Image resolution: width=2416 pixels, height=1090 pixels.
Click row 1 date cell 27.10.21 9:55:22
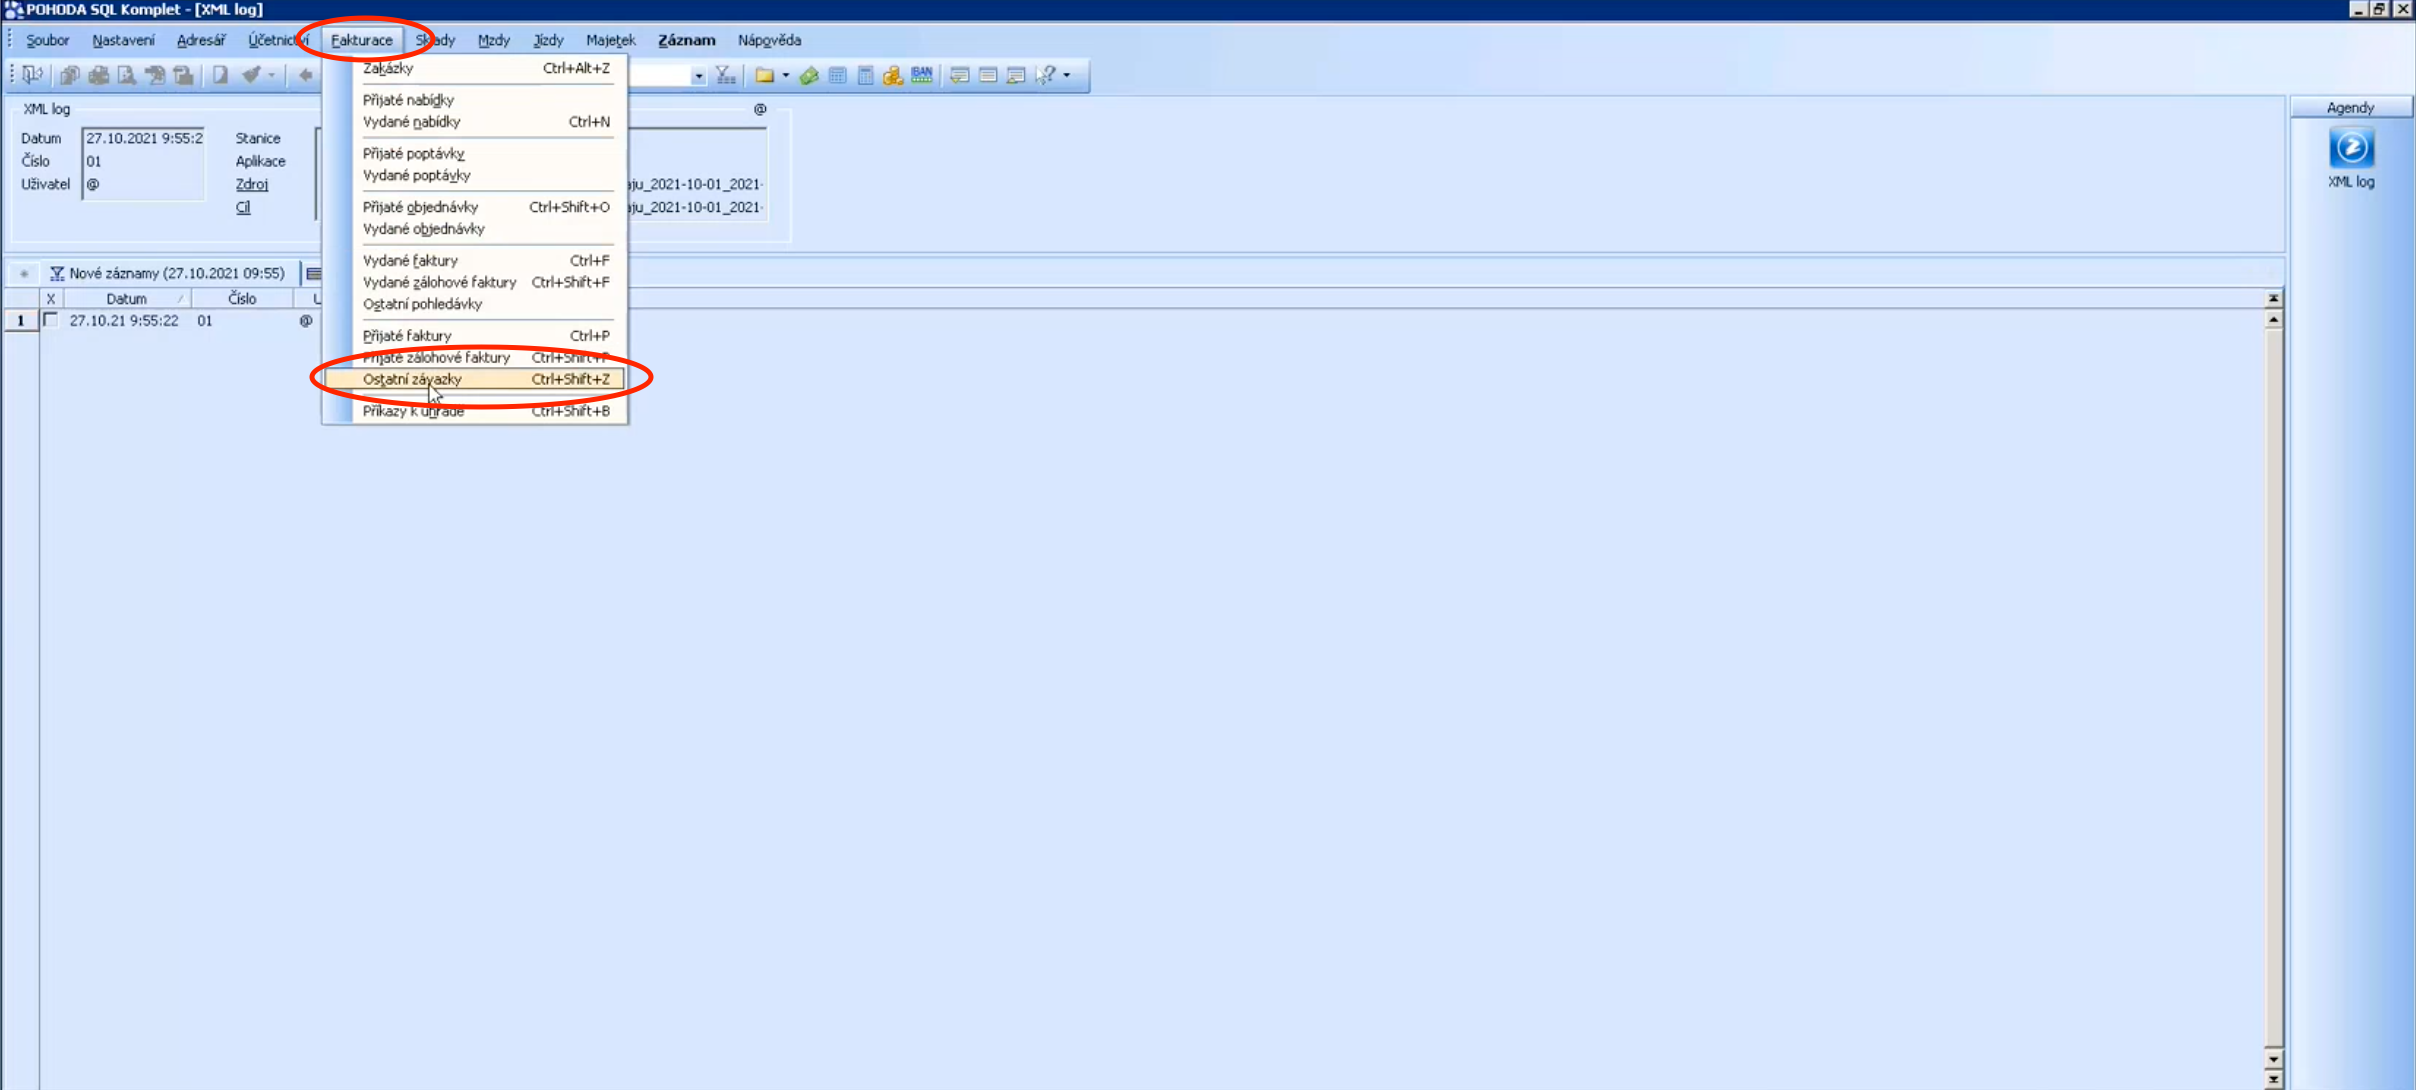point(124,321)
